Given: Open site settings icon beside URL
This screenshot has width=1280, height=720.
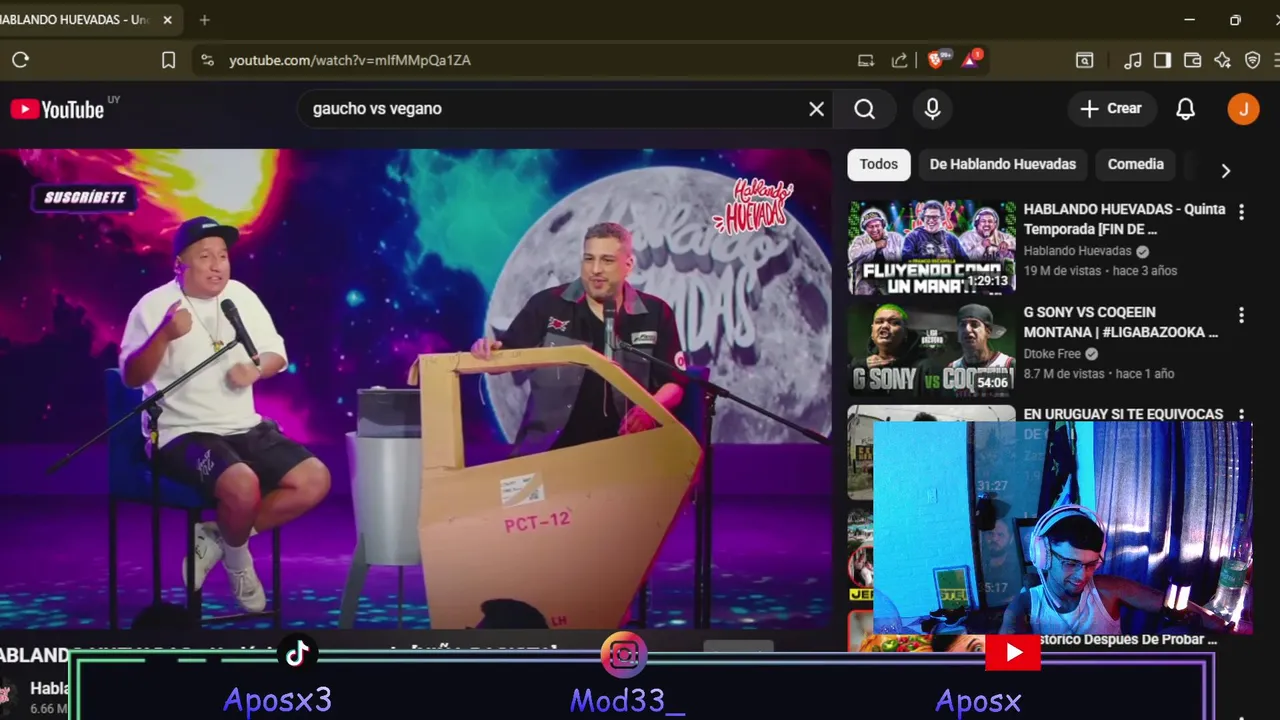Looking at the screenshot, I should pyautogui.click(x=207, y=60).
